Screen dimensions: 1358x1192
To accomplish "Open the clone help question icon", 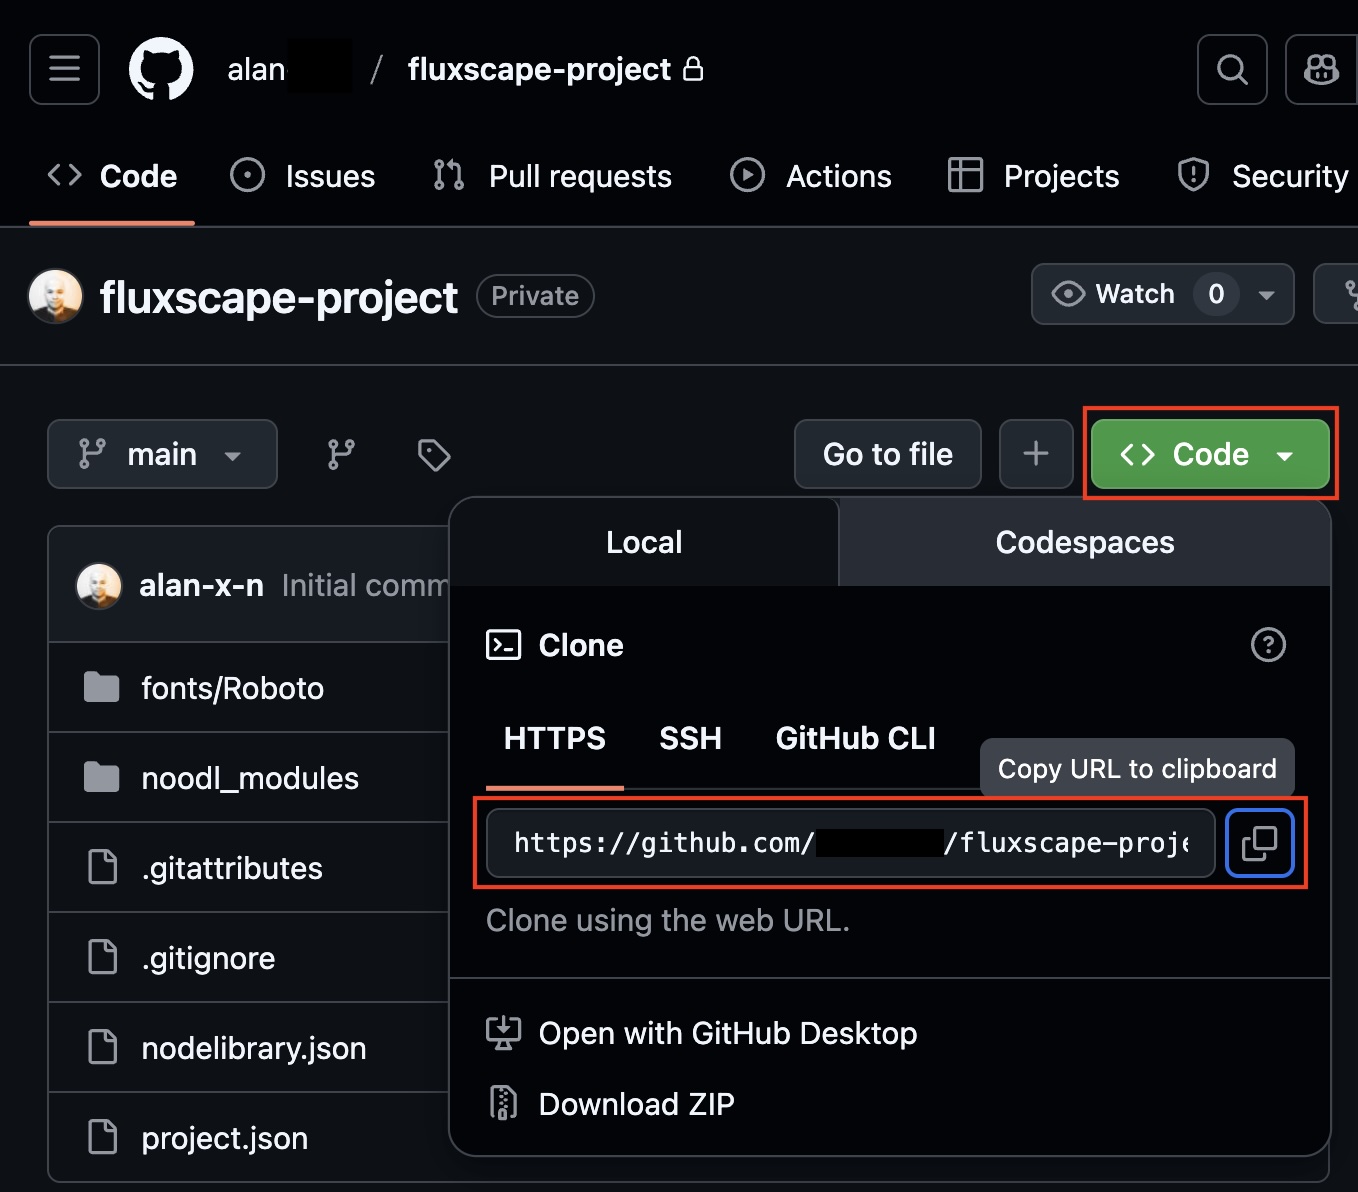I will point(1267,645).
